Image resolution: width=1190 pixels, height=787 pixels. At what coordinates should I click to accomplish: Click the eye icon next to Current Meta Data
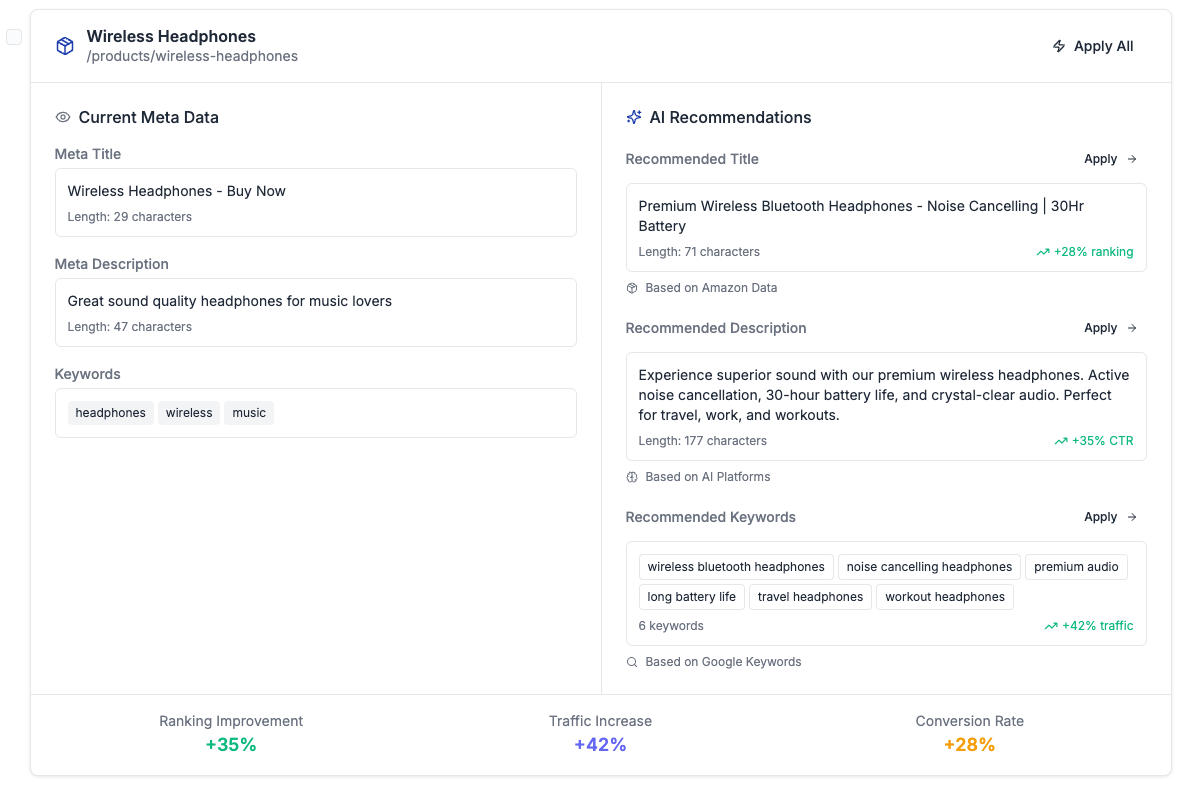click(63, 117)
